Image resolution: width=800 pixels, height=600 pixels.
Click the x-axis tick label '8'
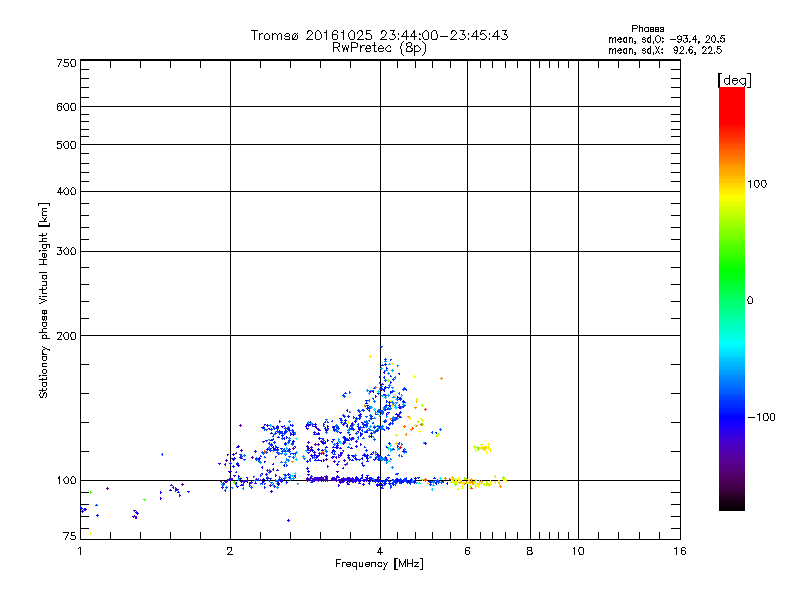click(530, 551)
